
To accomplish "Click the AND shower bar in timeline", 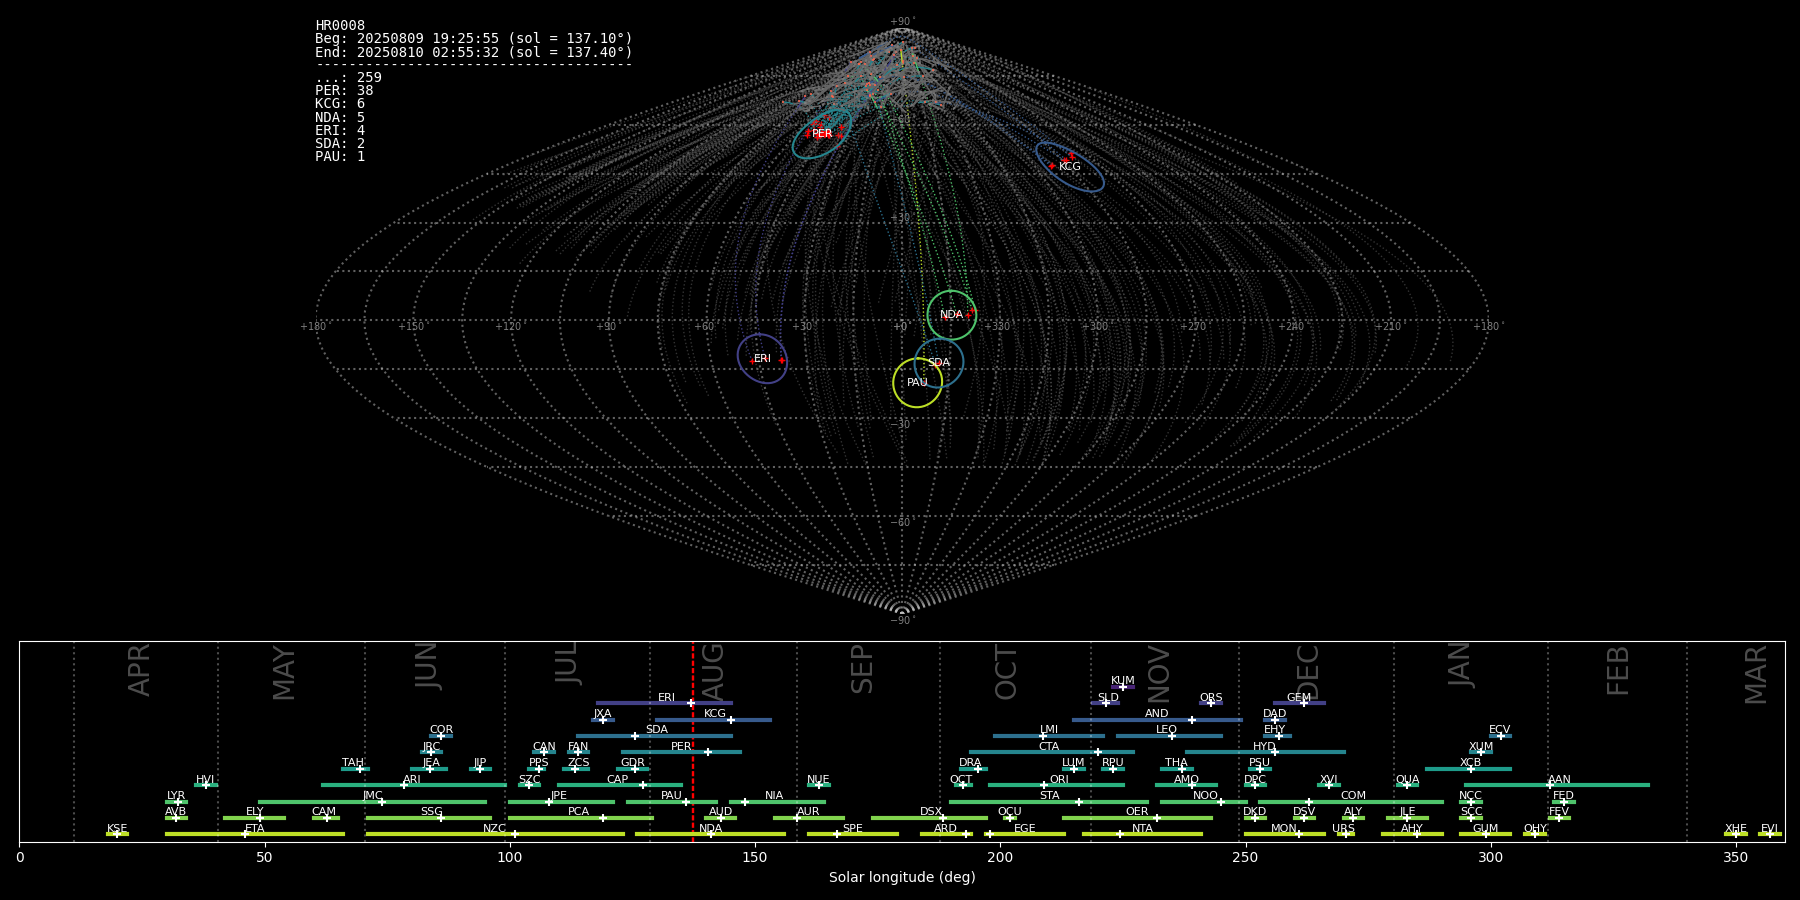I will 1157,720.
